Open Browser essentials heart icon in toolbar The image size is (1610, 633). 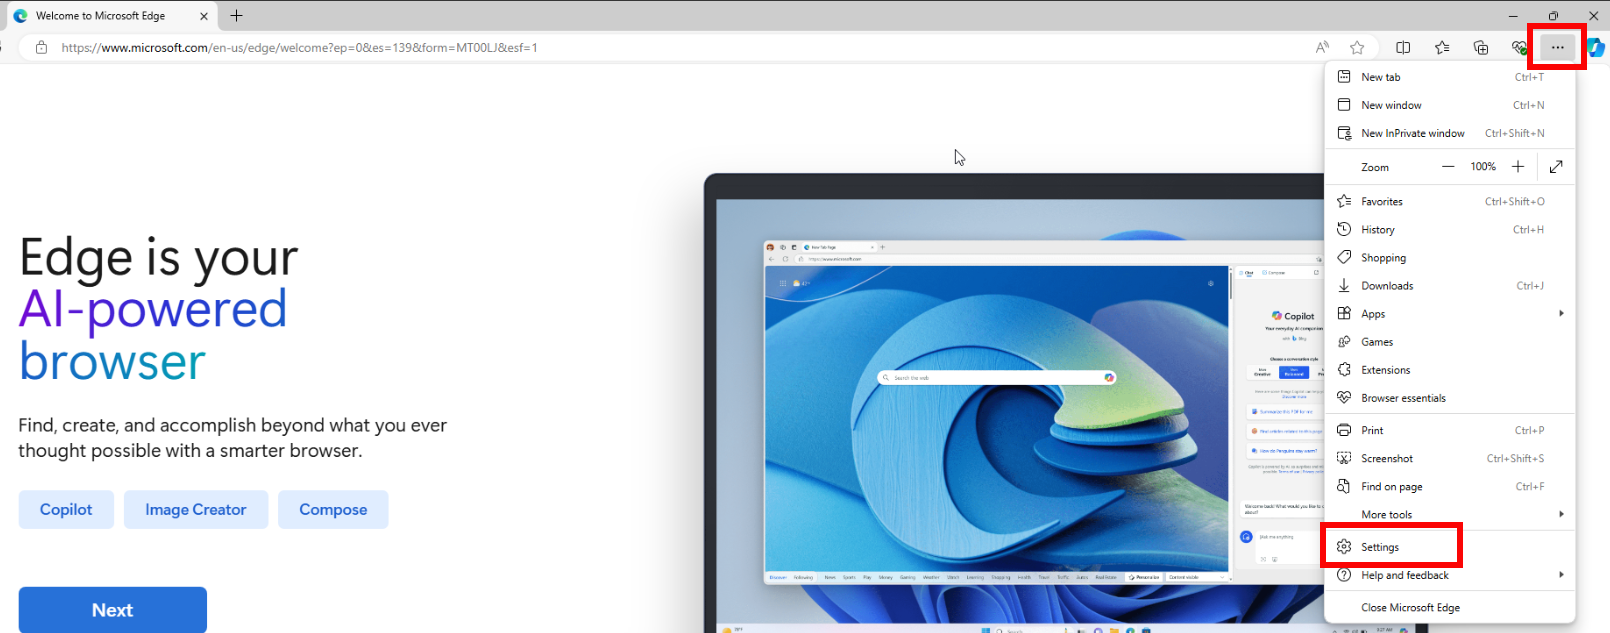(x=1519, y=47)
